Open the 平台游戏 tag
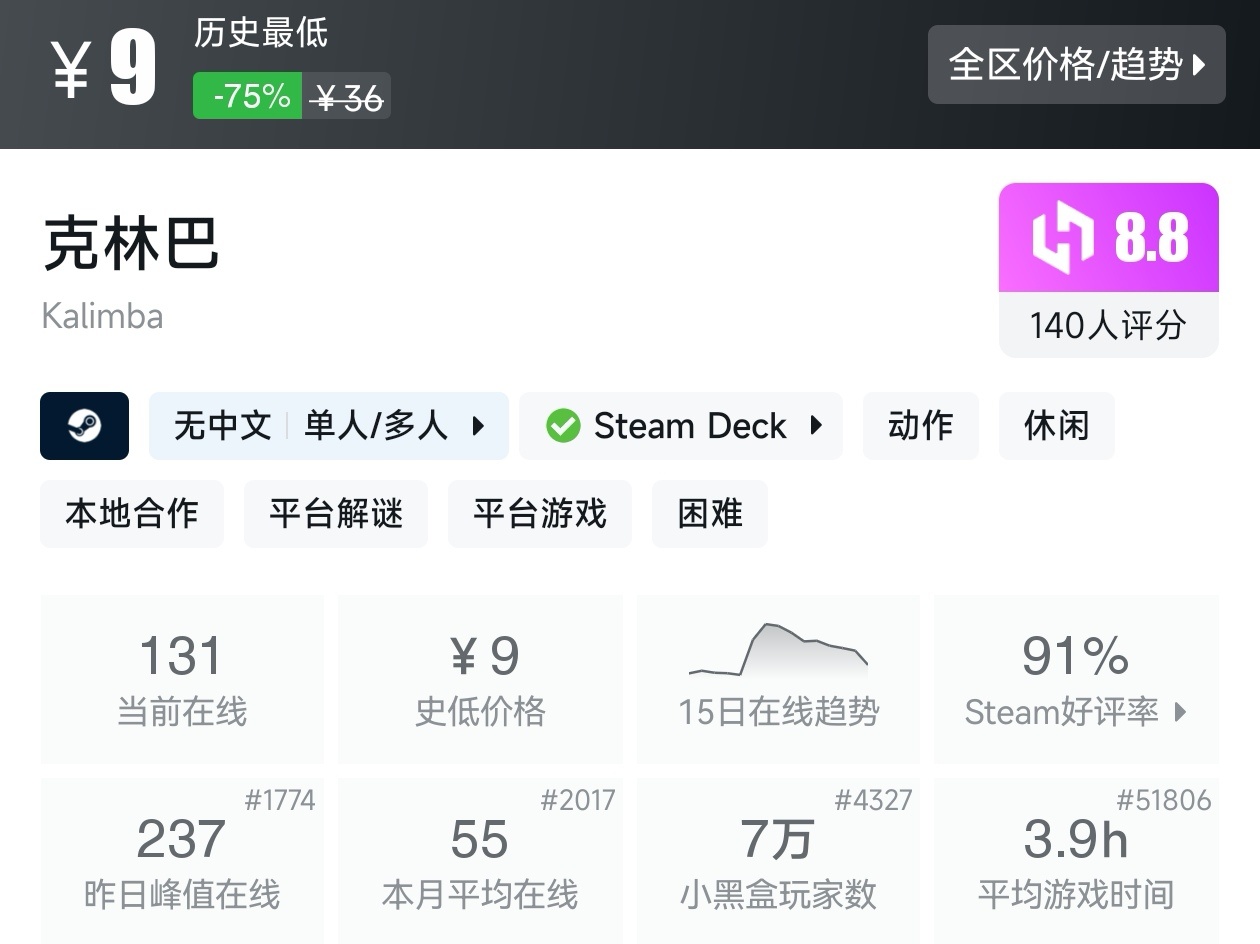The height and width of the screenshot is (944, 1260). pyautogui.click(x=540, y=514)
